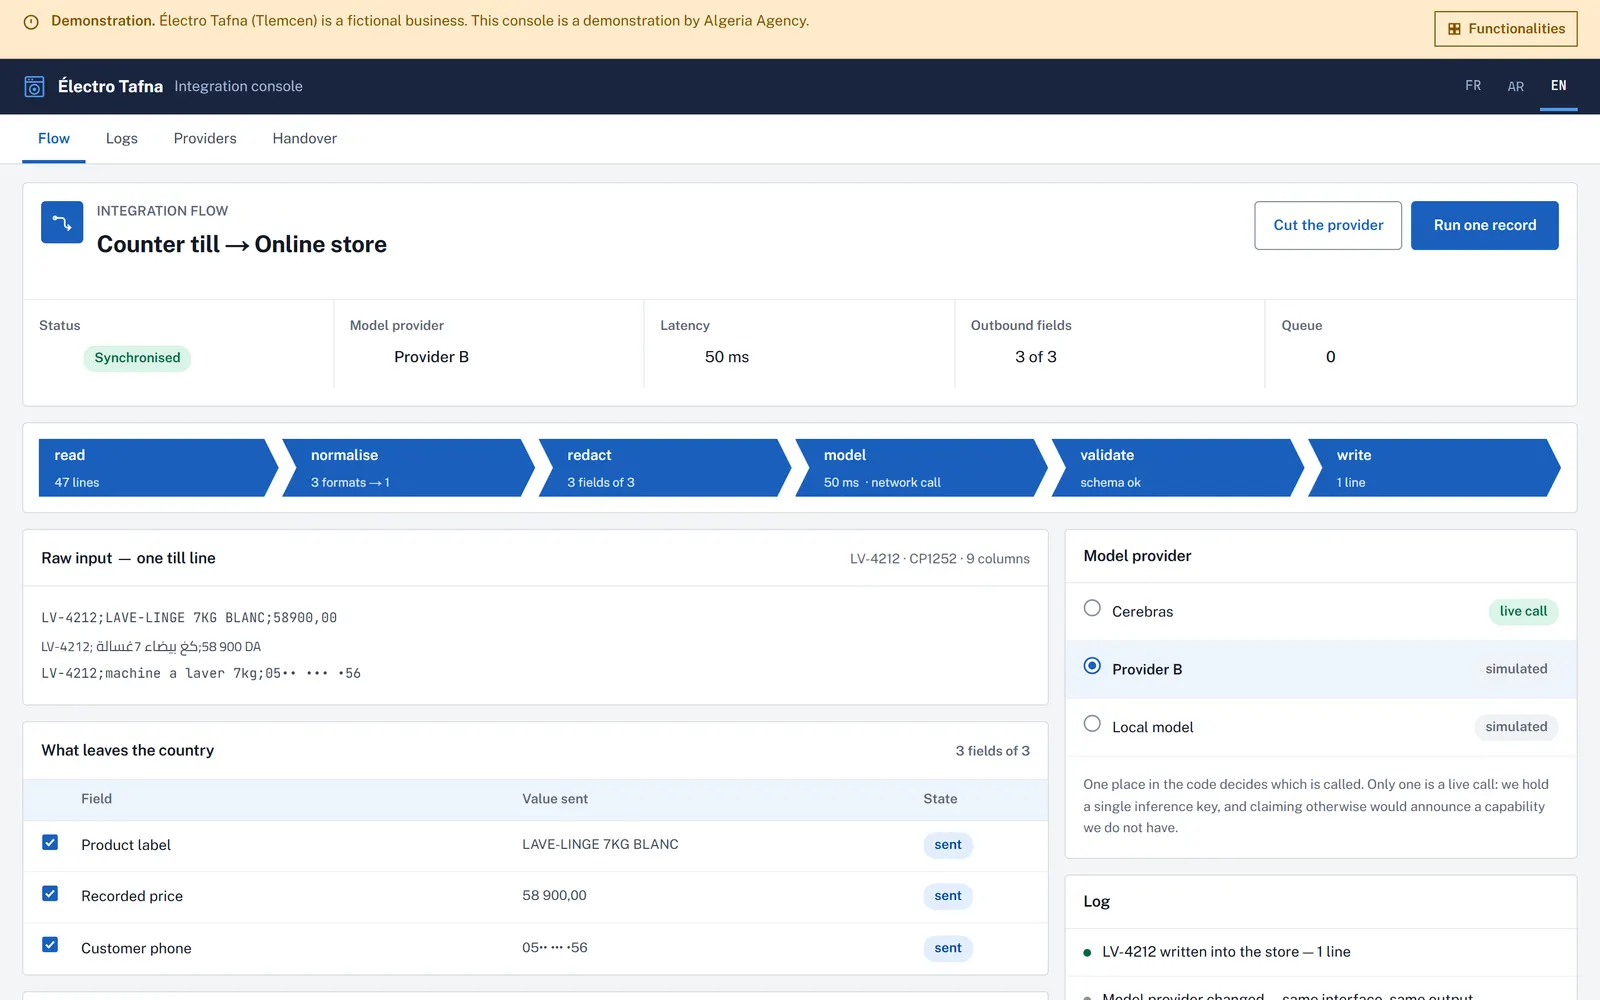Open the Flow tab
Image resolution: width=1600 pixels, height=1000 pixels.
[x=54, y=139]
